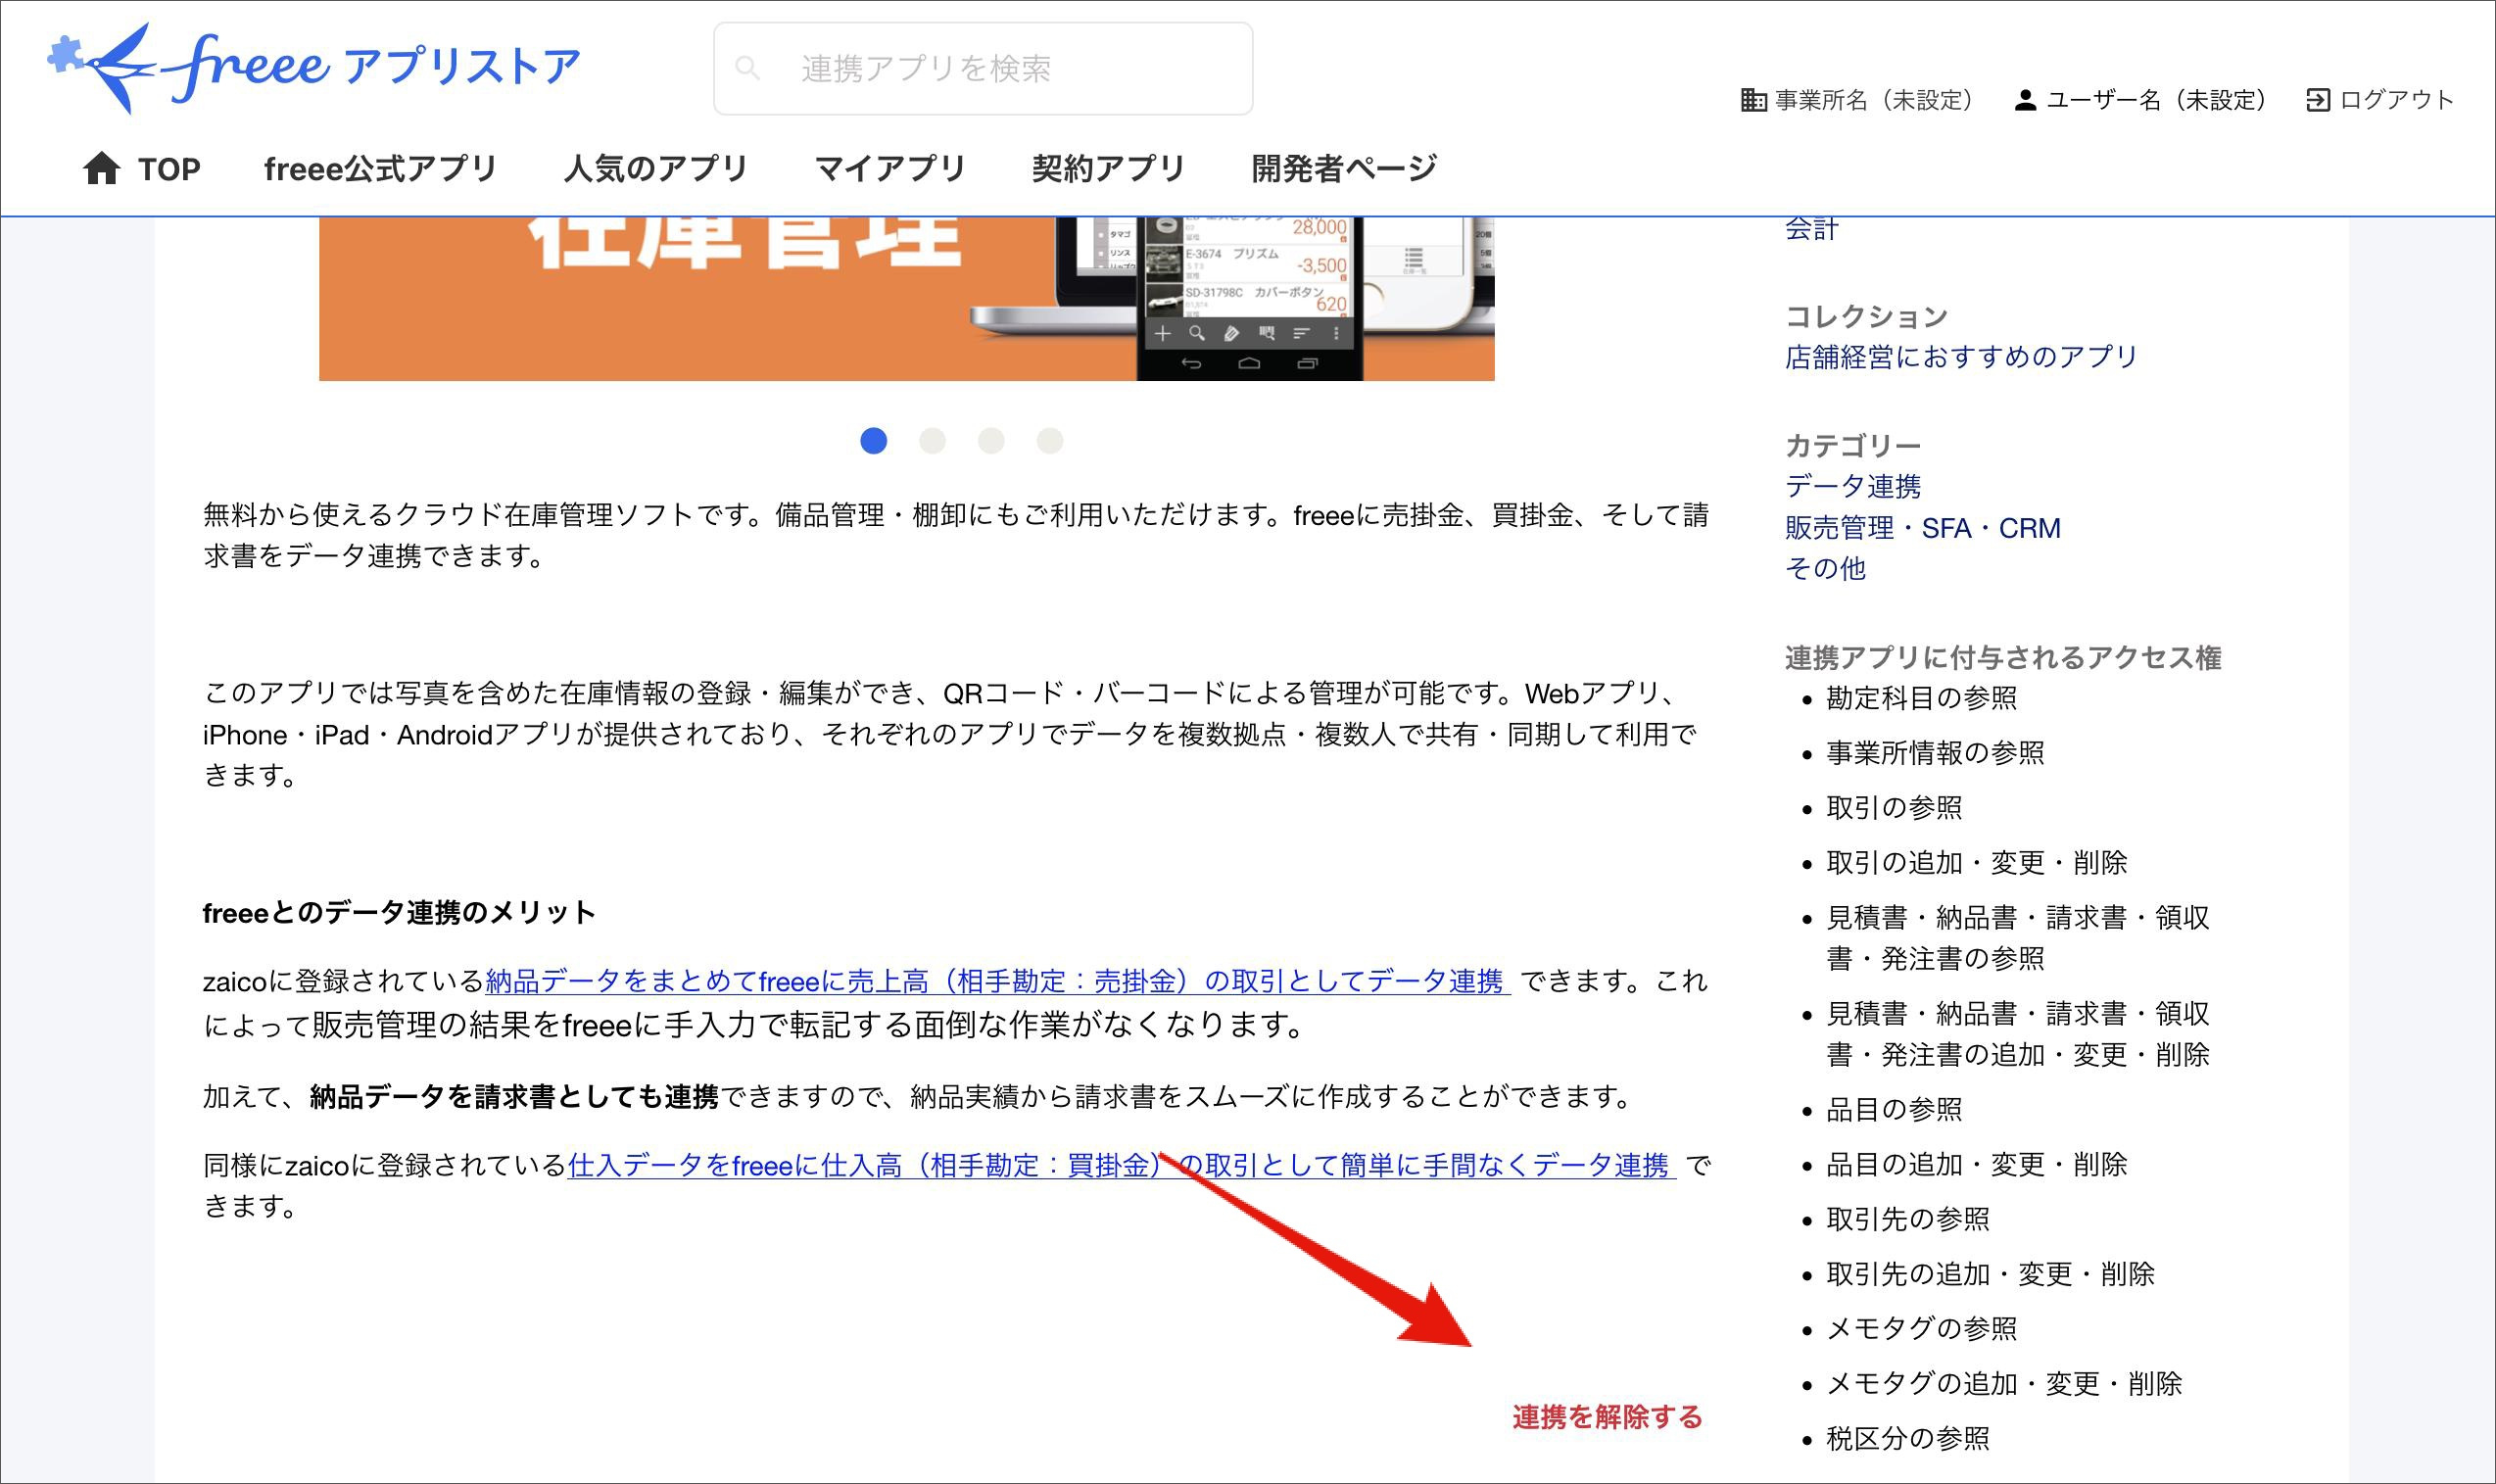Open the freee公式アプリ menu item

(x=380, y=168)
